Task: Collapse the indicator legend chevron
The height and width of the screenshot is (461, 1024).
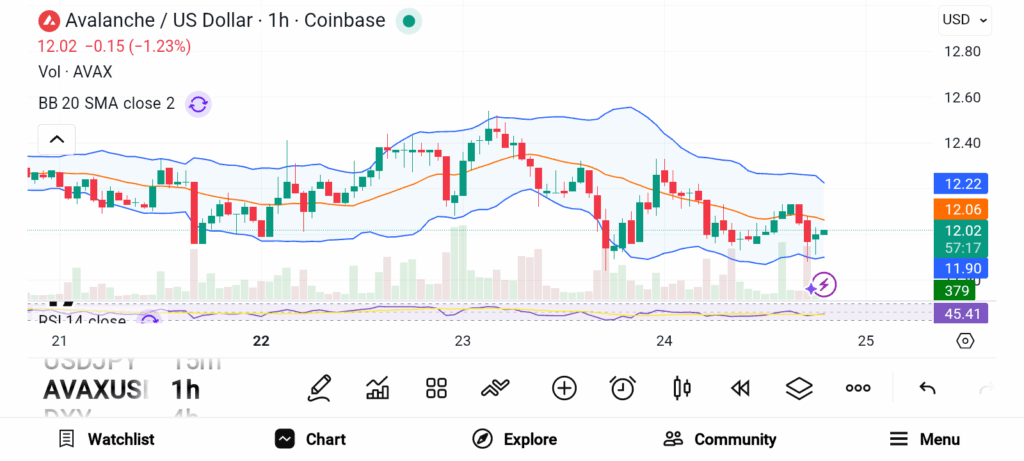Action: pos(57,140)
